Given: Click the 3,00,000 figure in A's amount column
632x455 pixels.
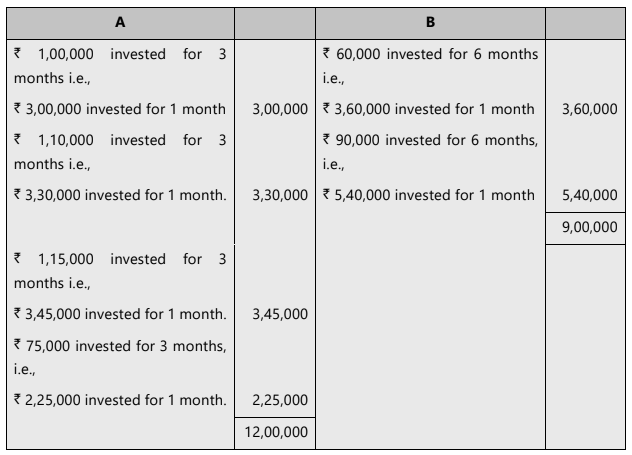Looking at the screenshot, I should click(281, 108).
